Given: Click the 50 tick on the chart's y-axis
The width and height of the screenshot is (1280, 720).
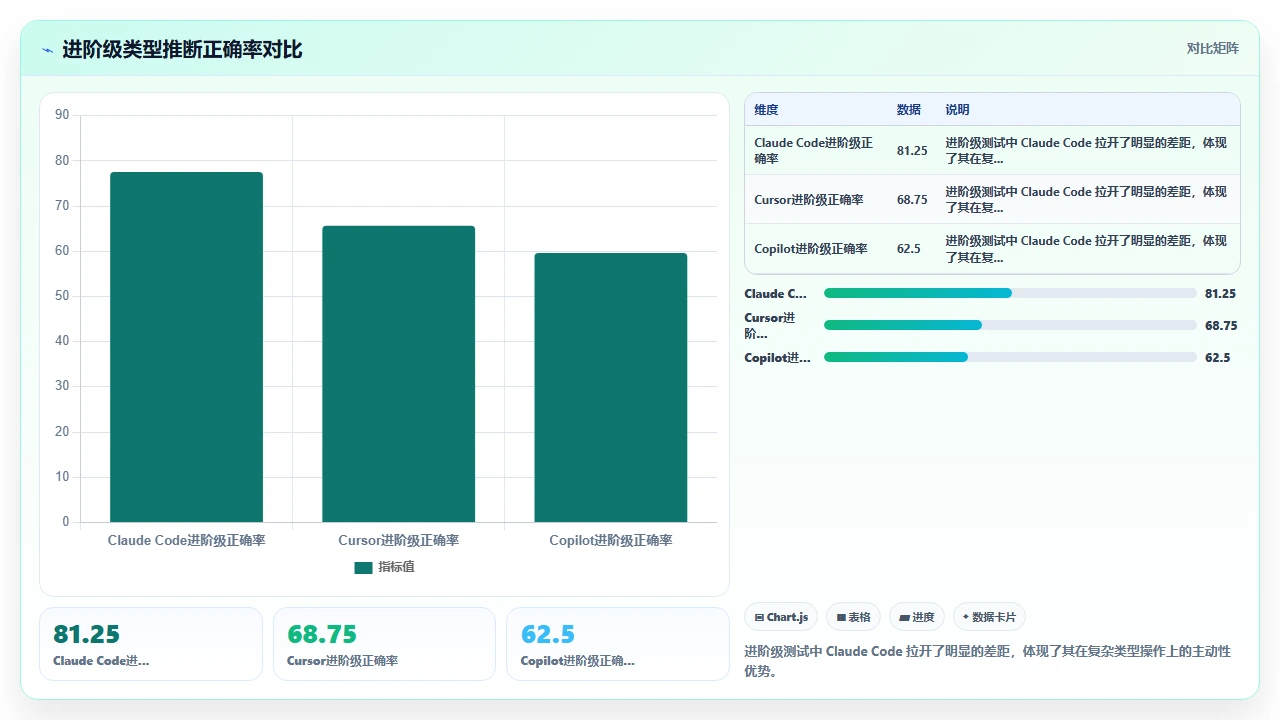Looking at the screenshot, I should (62, 296).
